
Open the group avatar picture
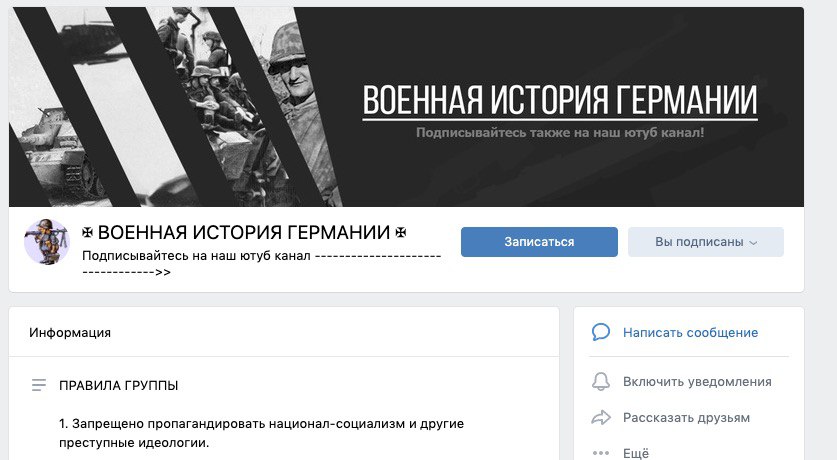(x=47, y=242)
